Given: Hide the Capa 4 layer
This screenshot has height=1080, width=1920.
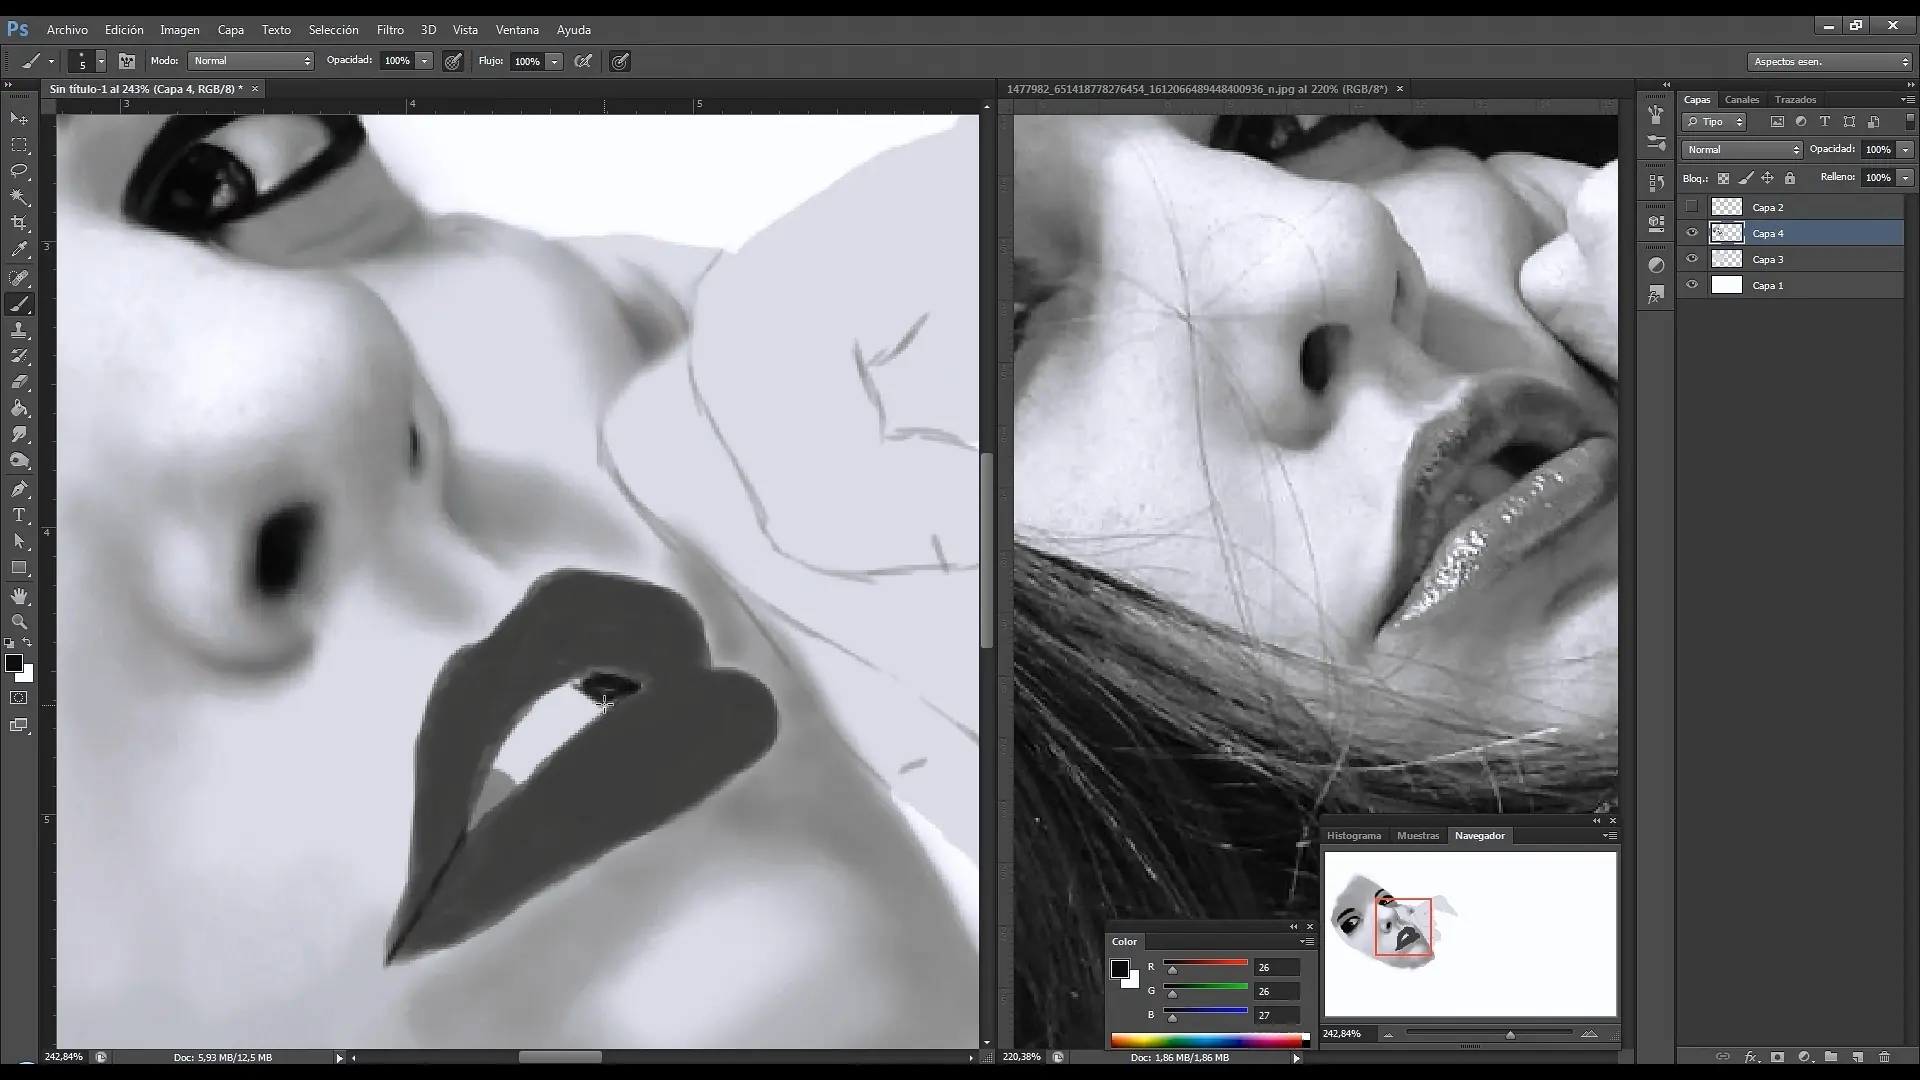Looking at the screenshot, I should (x=1692, y=233).
